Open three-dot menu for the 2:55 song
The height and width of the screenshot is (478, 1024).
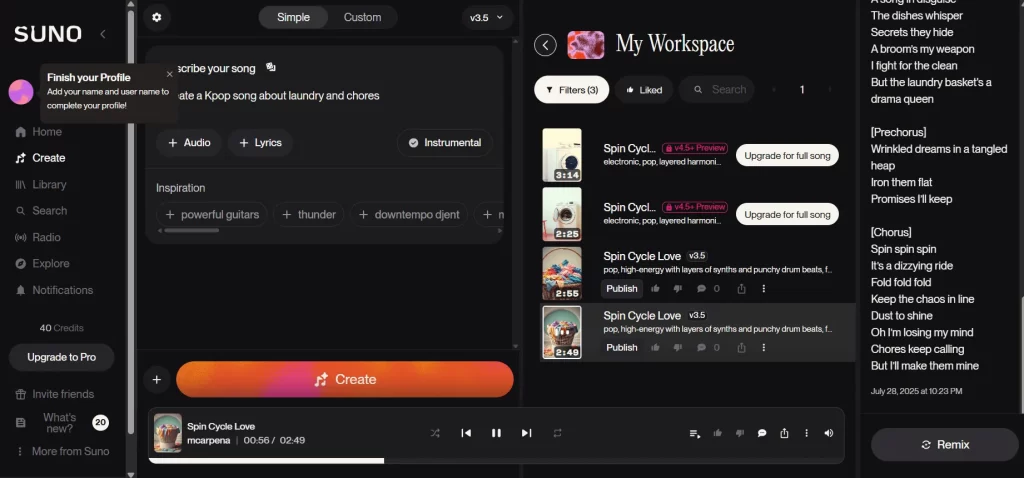point(764,289)
